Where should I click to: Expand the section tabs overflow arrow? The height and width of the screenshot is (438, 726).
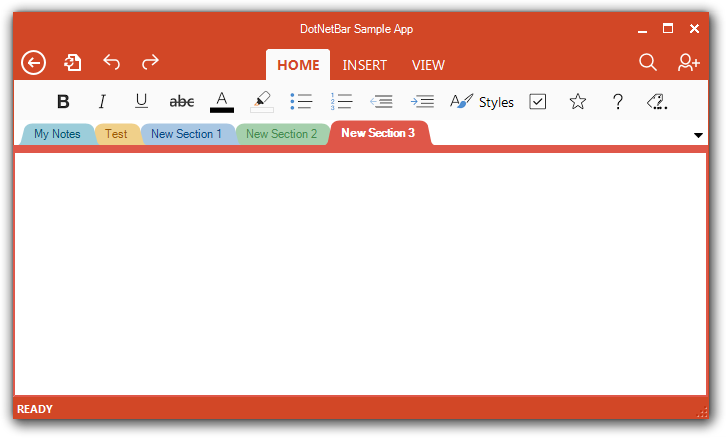[698, 135]
